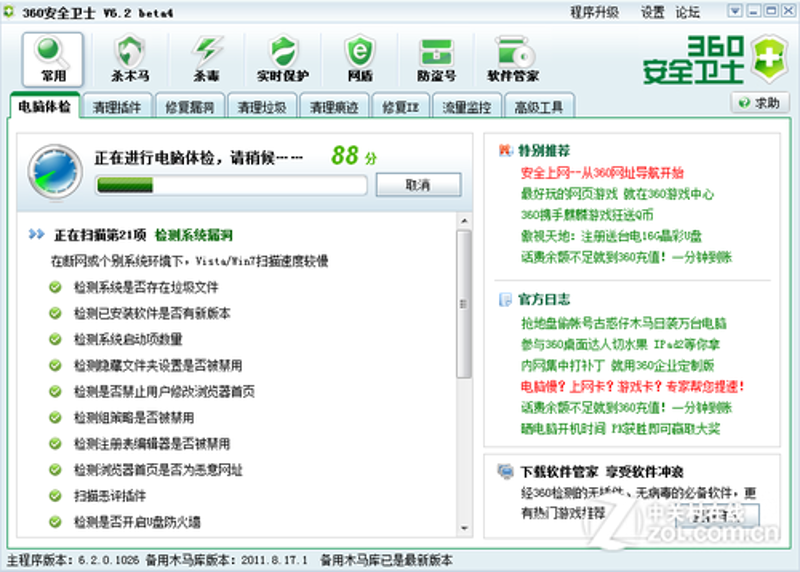
Task: Click the double-arrow icon beside 正在扫描第21项
Action: tap(37, 234)
